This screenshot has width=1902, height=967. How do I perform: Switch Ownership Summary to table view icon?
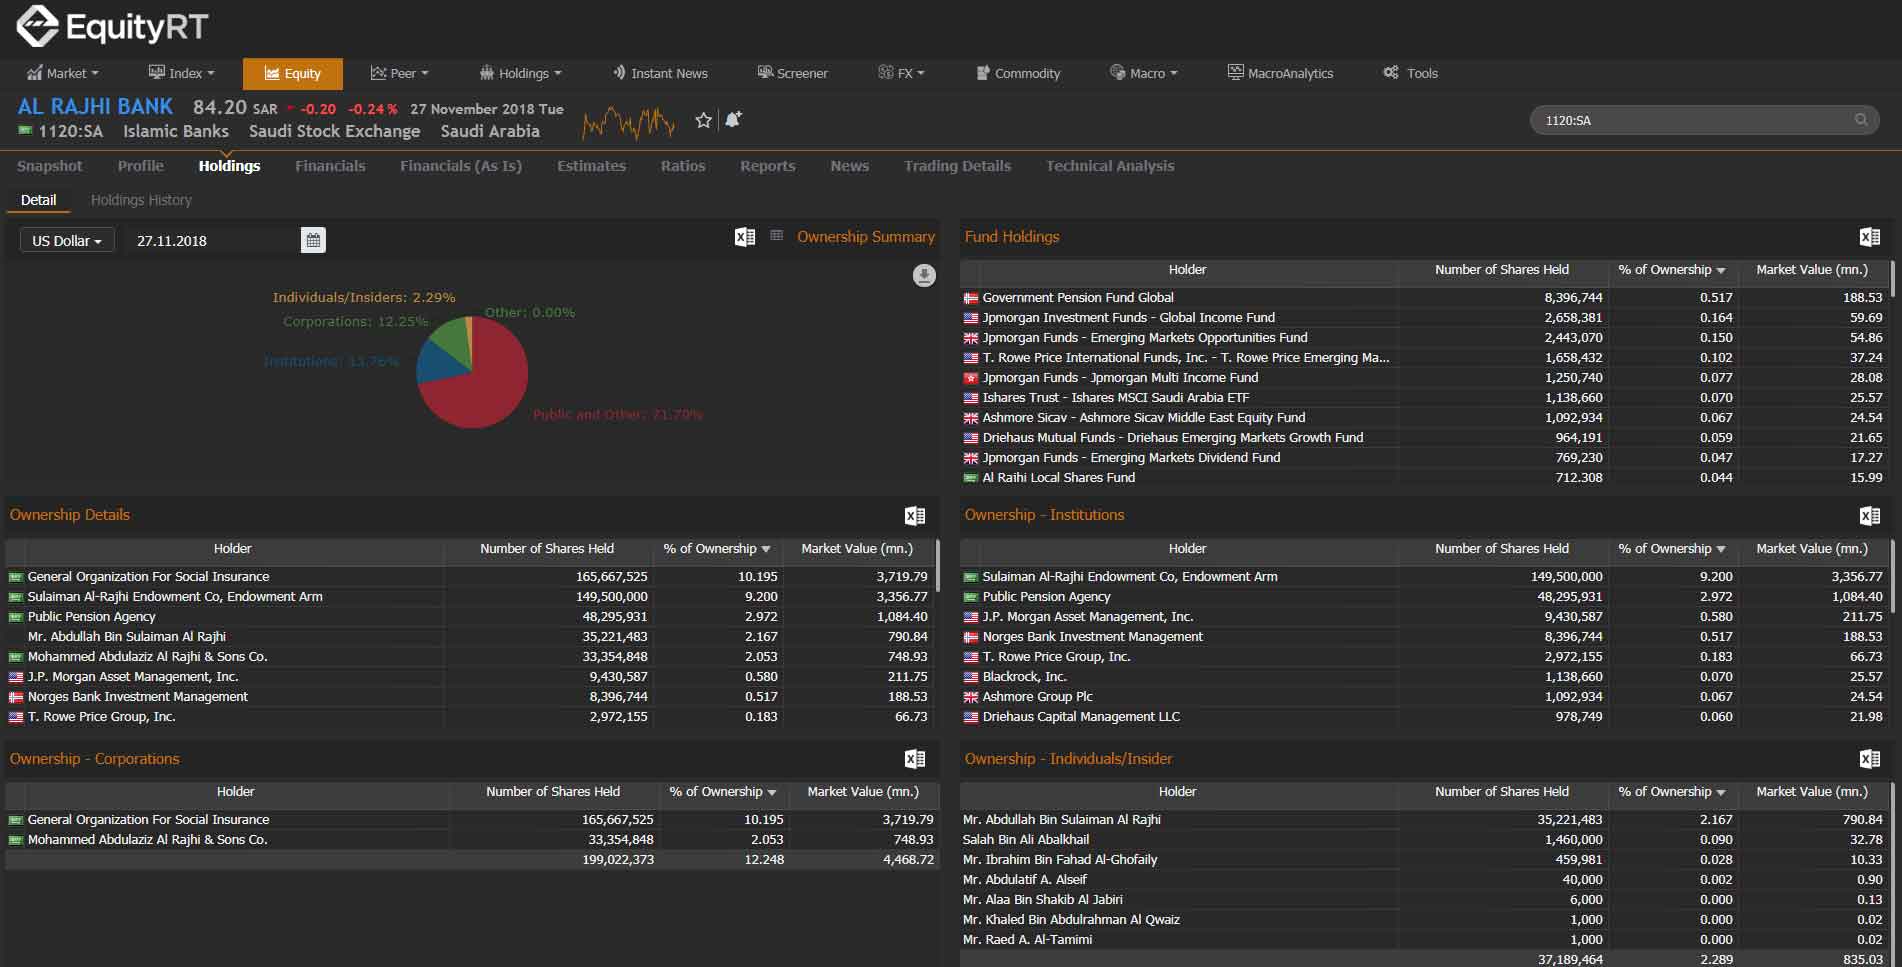777,236
